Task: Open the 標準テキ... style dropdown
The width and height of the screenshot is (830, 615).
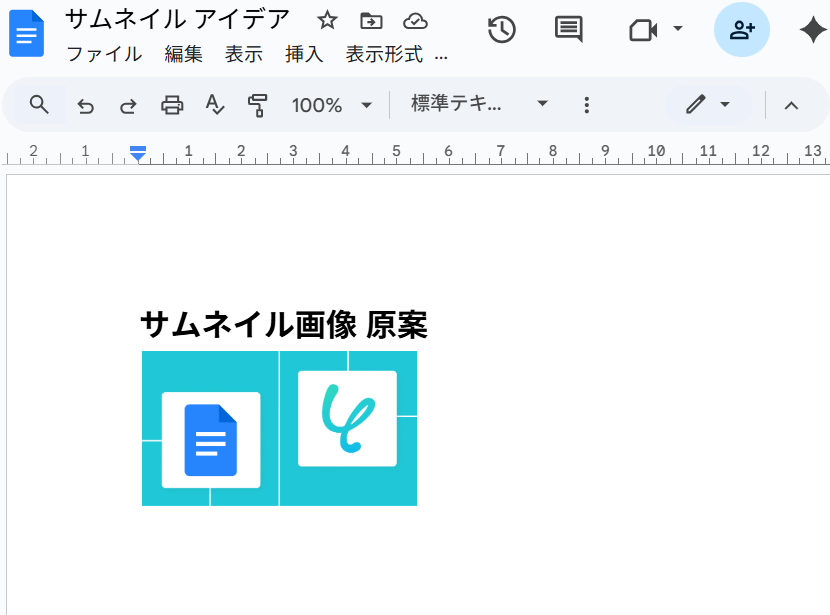Action: (x=479, y=104)
